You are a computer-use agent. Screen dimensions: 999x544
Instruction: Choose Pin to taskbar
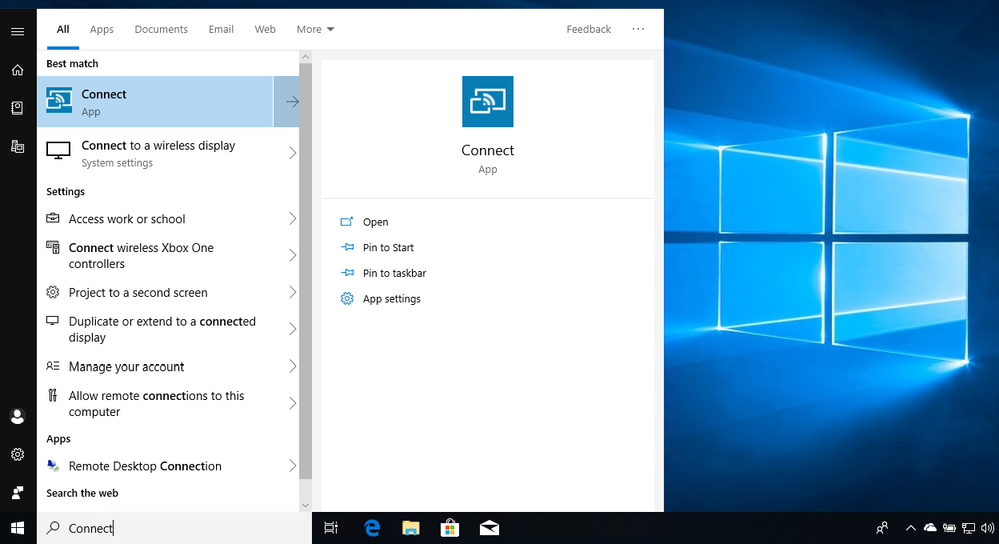pos(394,273)
